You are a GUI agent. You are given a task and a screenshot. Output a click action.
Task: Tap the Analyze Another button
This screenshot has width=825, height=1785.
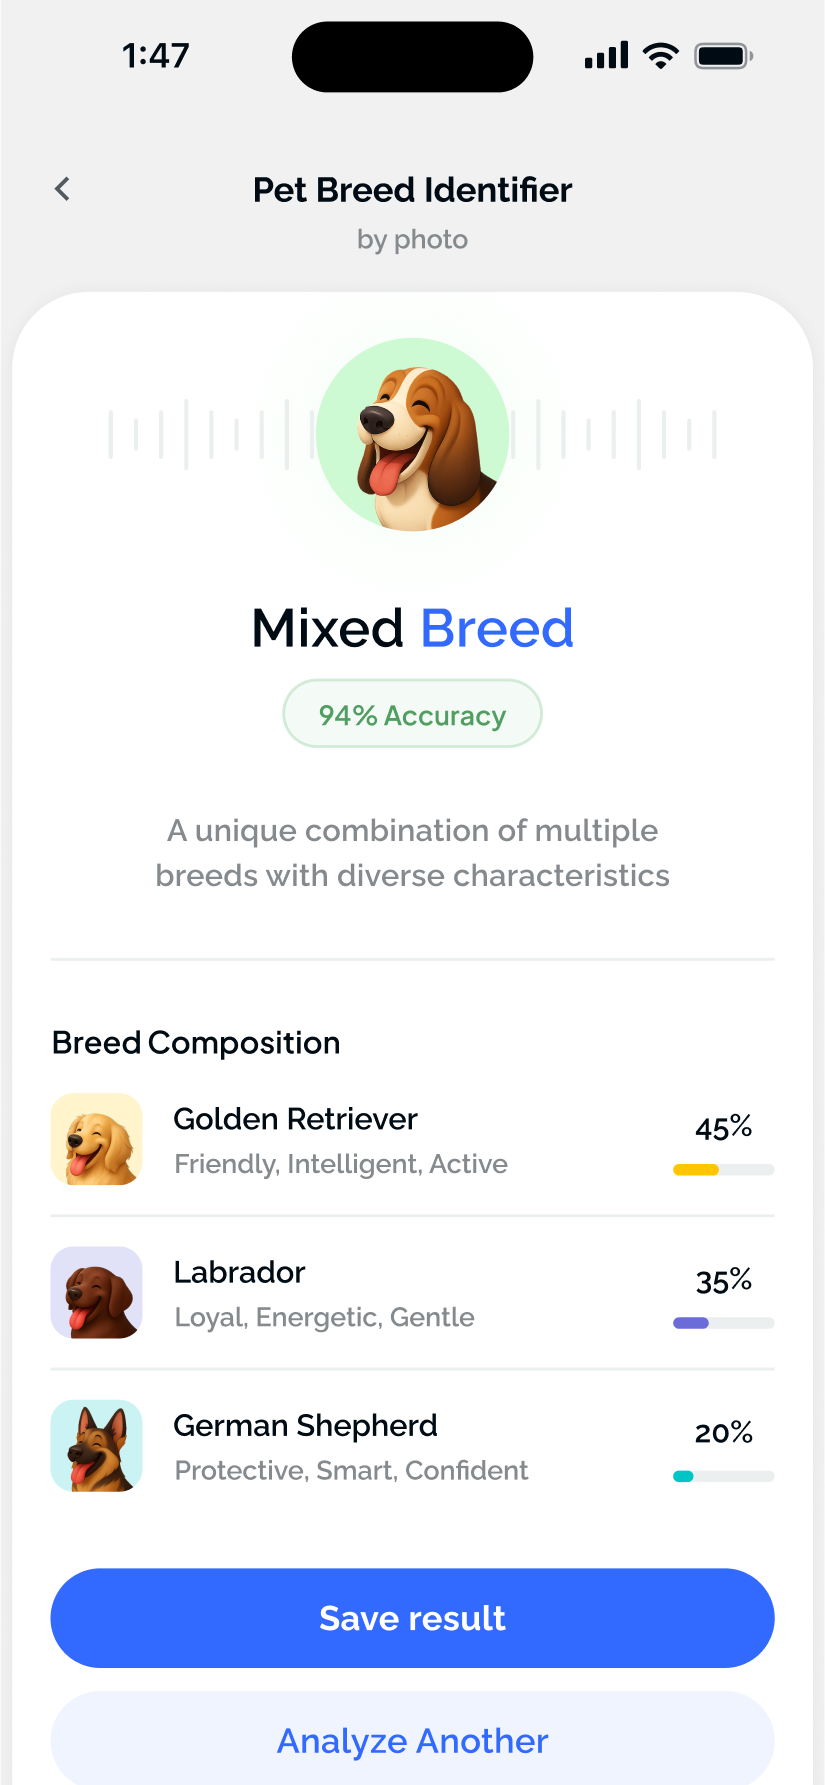click(413, 1741)
